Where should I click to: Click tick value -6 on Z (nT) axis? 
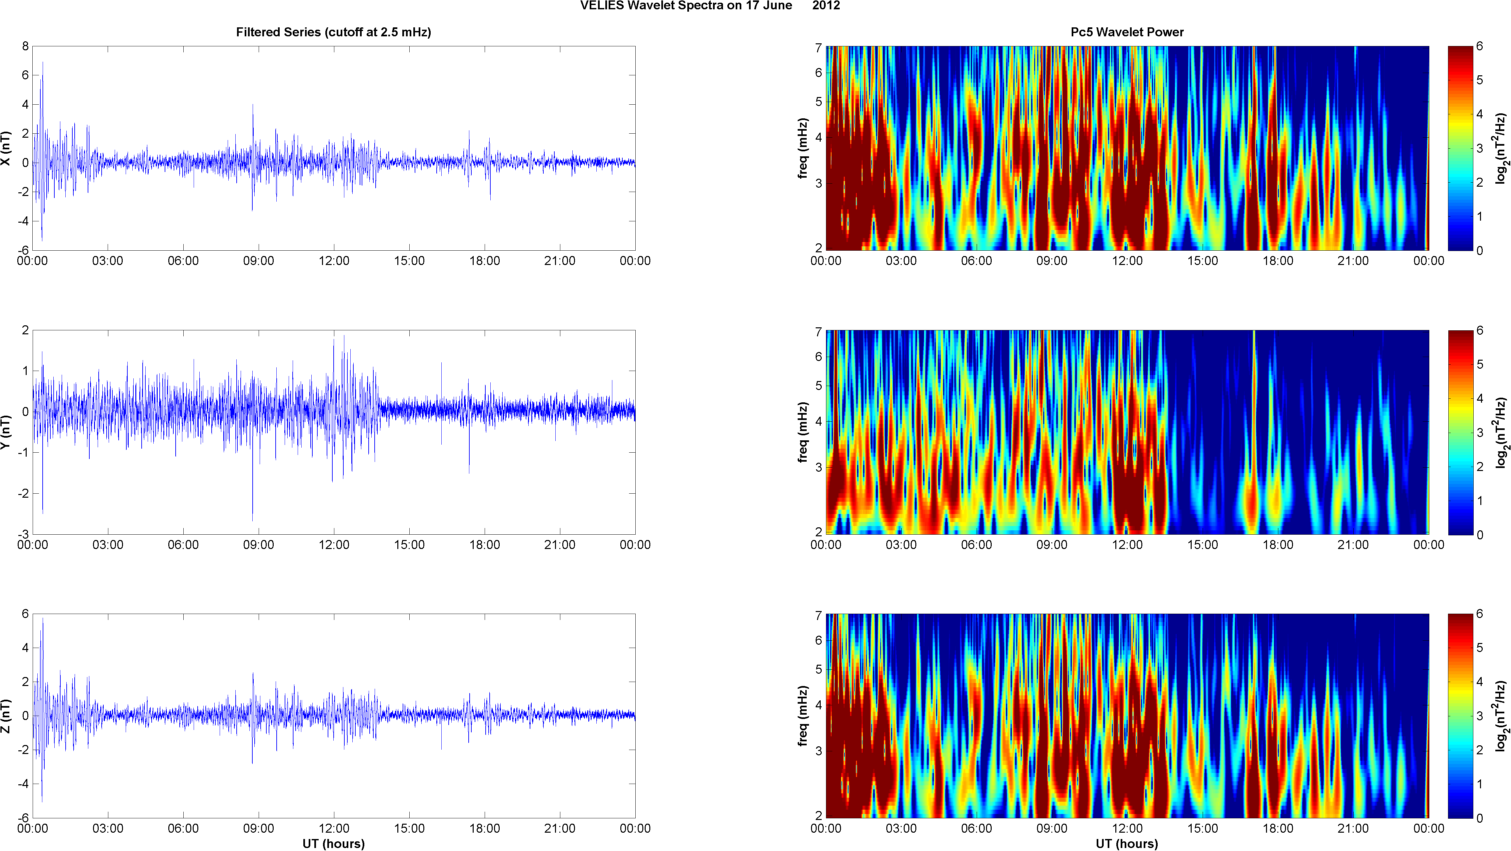(23, 818)
